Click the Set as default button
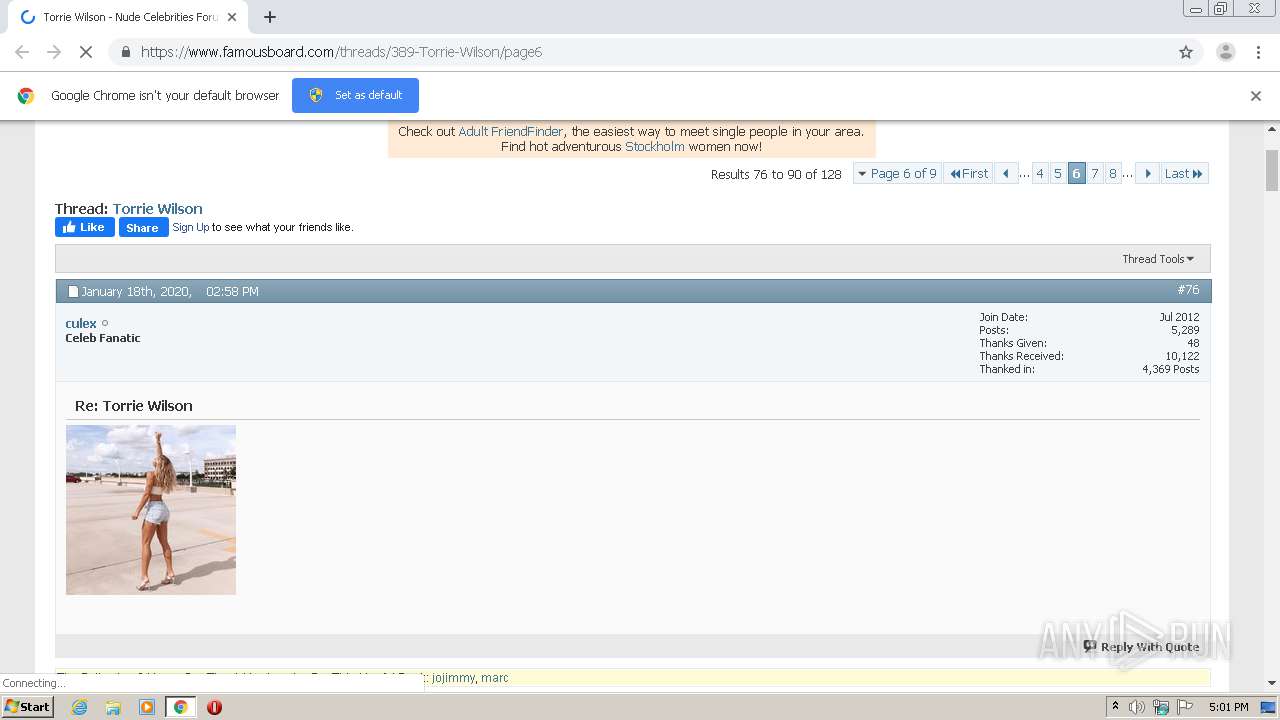 pyautogui.click(x=355, y=95)
